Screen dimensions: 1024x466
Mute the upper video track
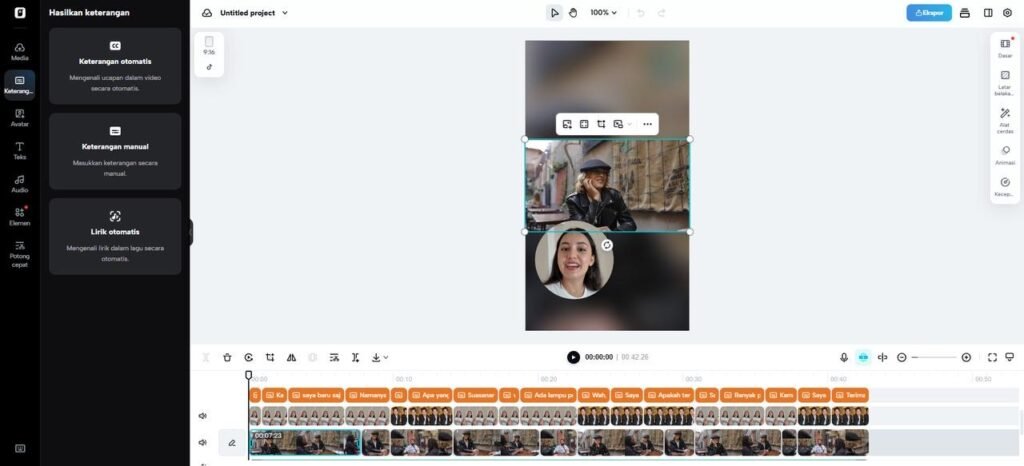pyautogui.click(x=203, y=416)
